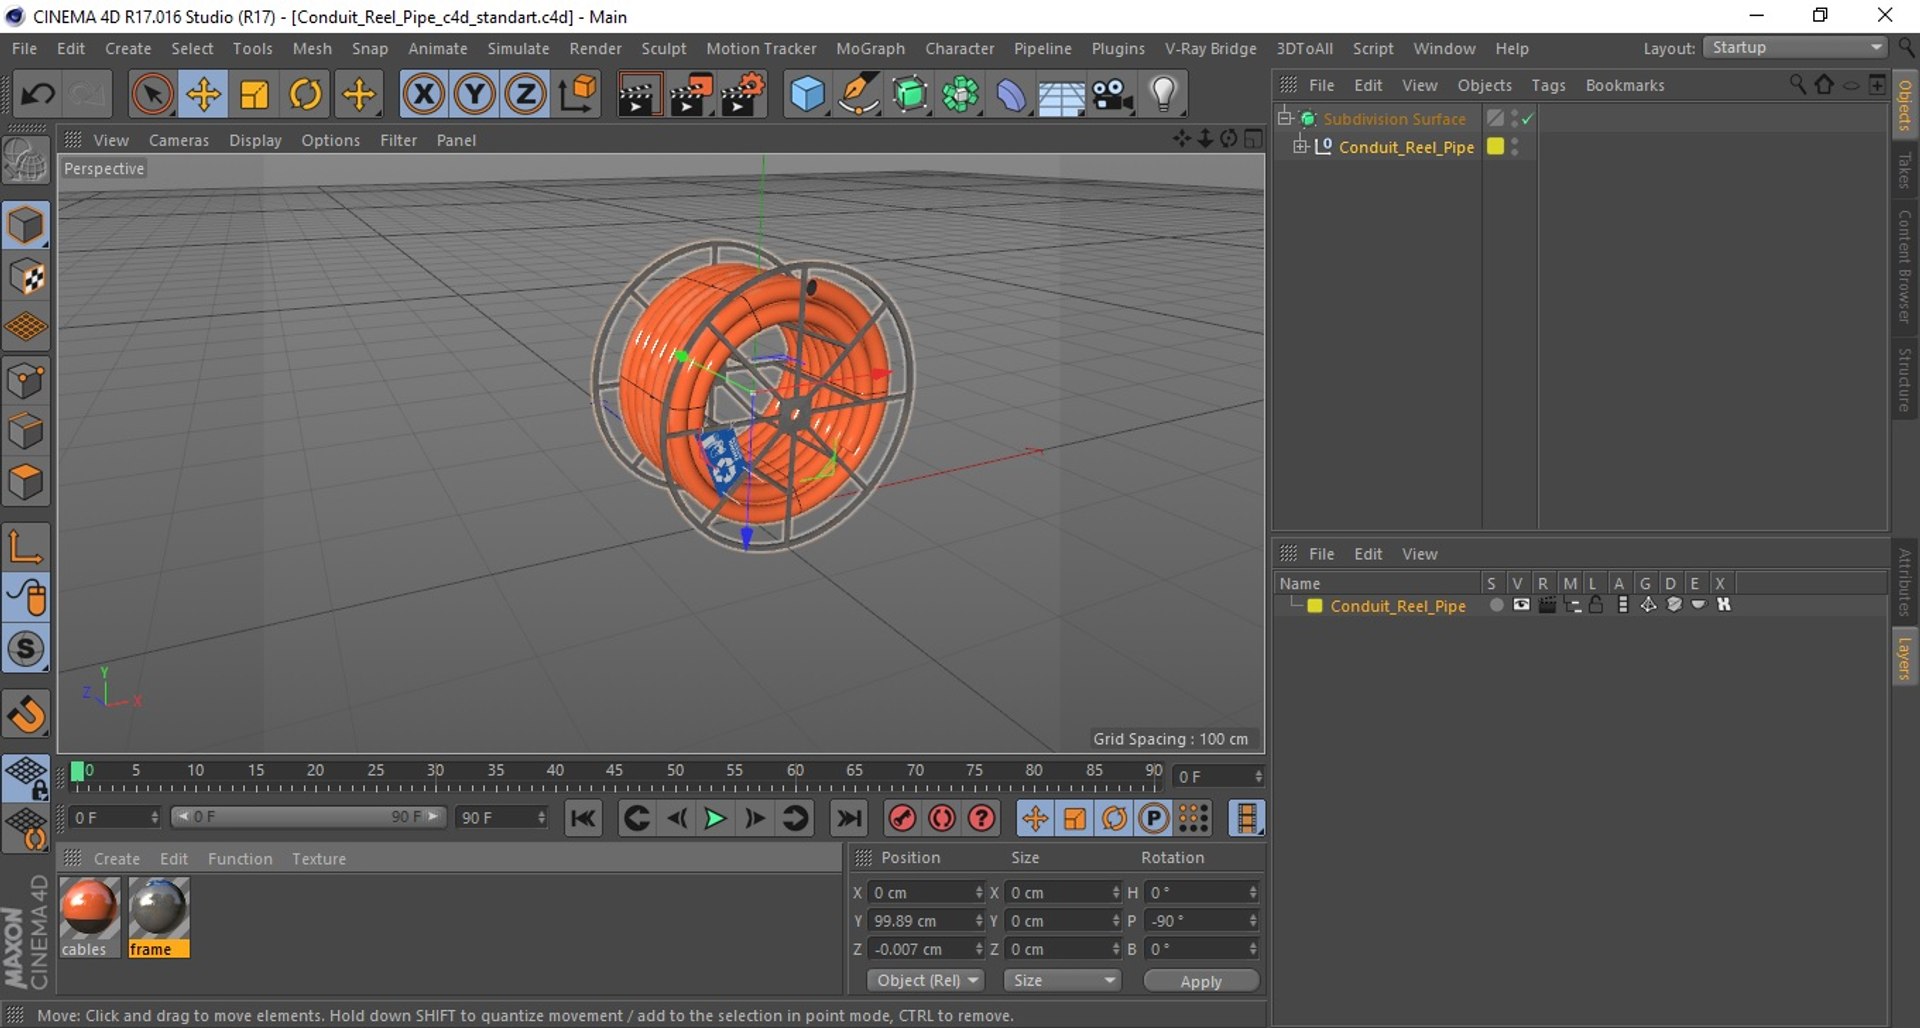Image resolution: width=1920 pixels, height=1028 pixels.
Task: Click the Camera object icon
Action: 1112,95
